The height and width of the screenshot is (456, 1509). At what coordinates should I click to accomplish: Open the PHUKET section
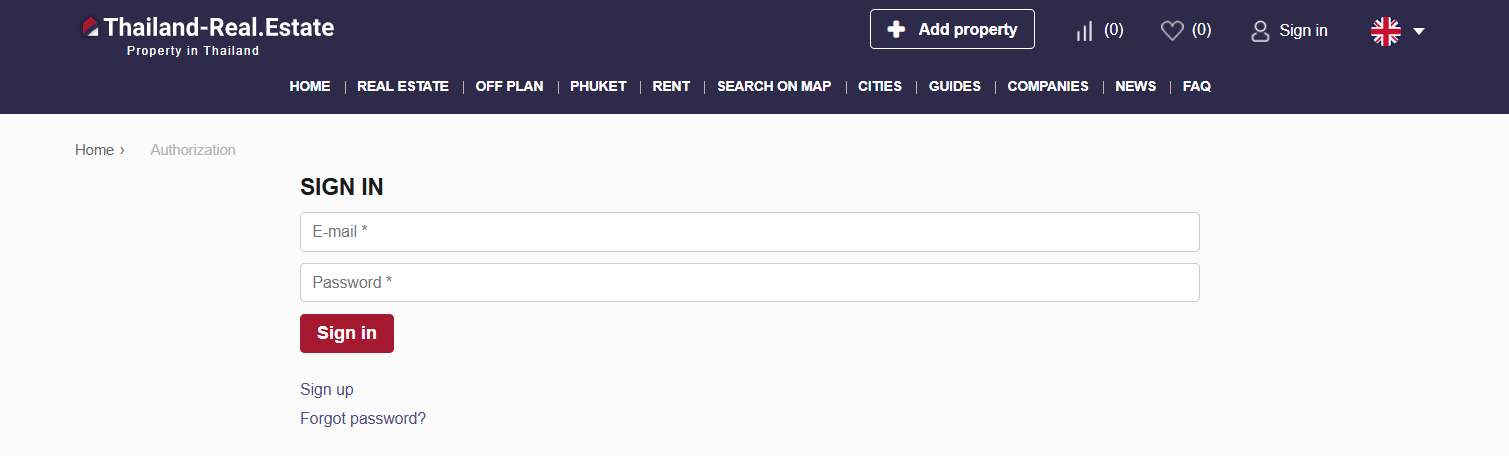pos(598,86)
